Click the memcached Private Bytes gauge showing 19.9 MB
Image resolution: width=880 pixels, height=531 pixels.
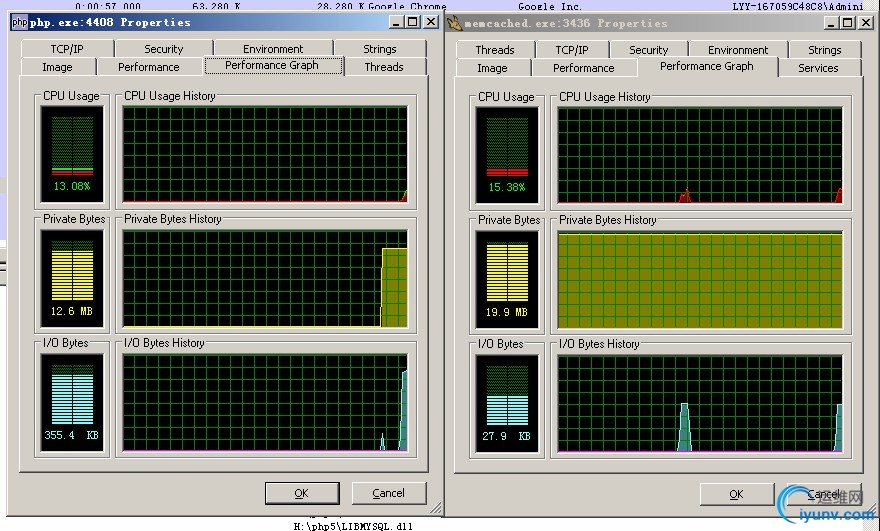(506, 279)
